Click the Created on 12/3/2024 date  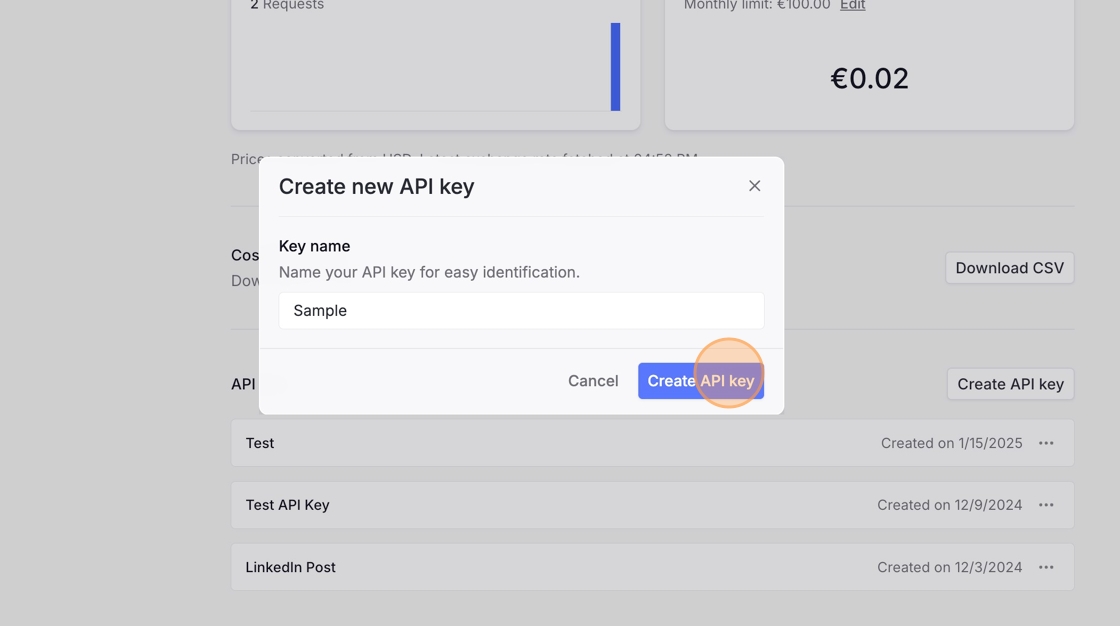point(949,567)
